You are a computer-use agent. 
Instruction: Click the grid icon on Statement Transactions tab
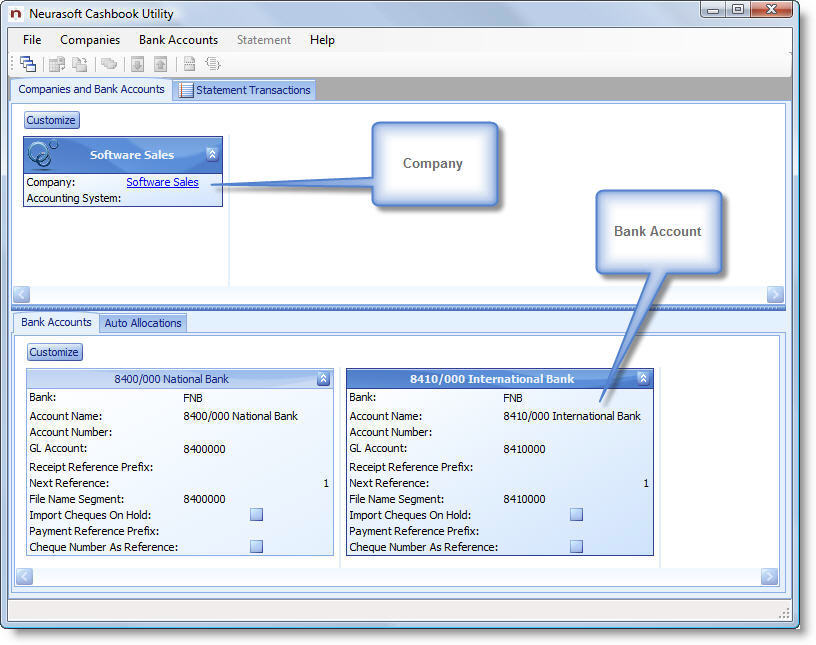(186, 90)
